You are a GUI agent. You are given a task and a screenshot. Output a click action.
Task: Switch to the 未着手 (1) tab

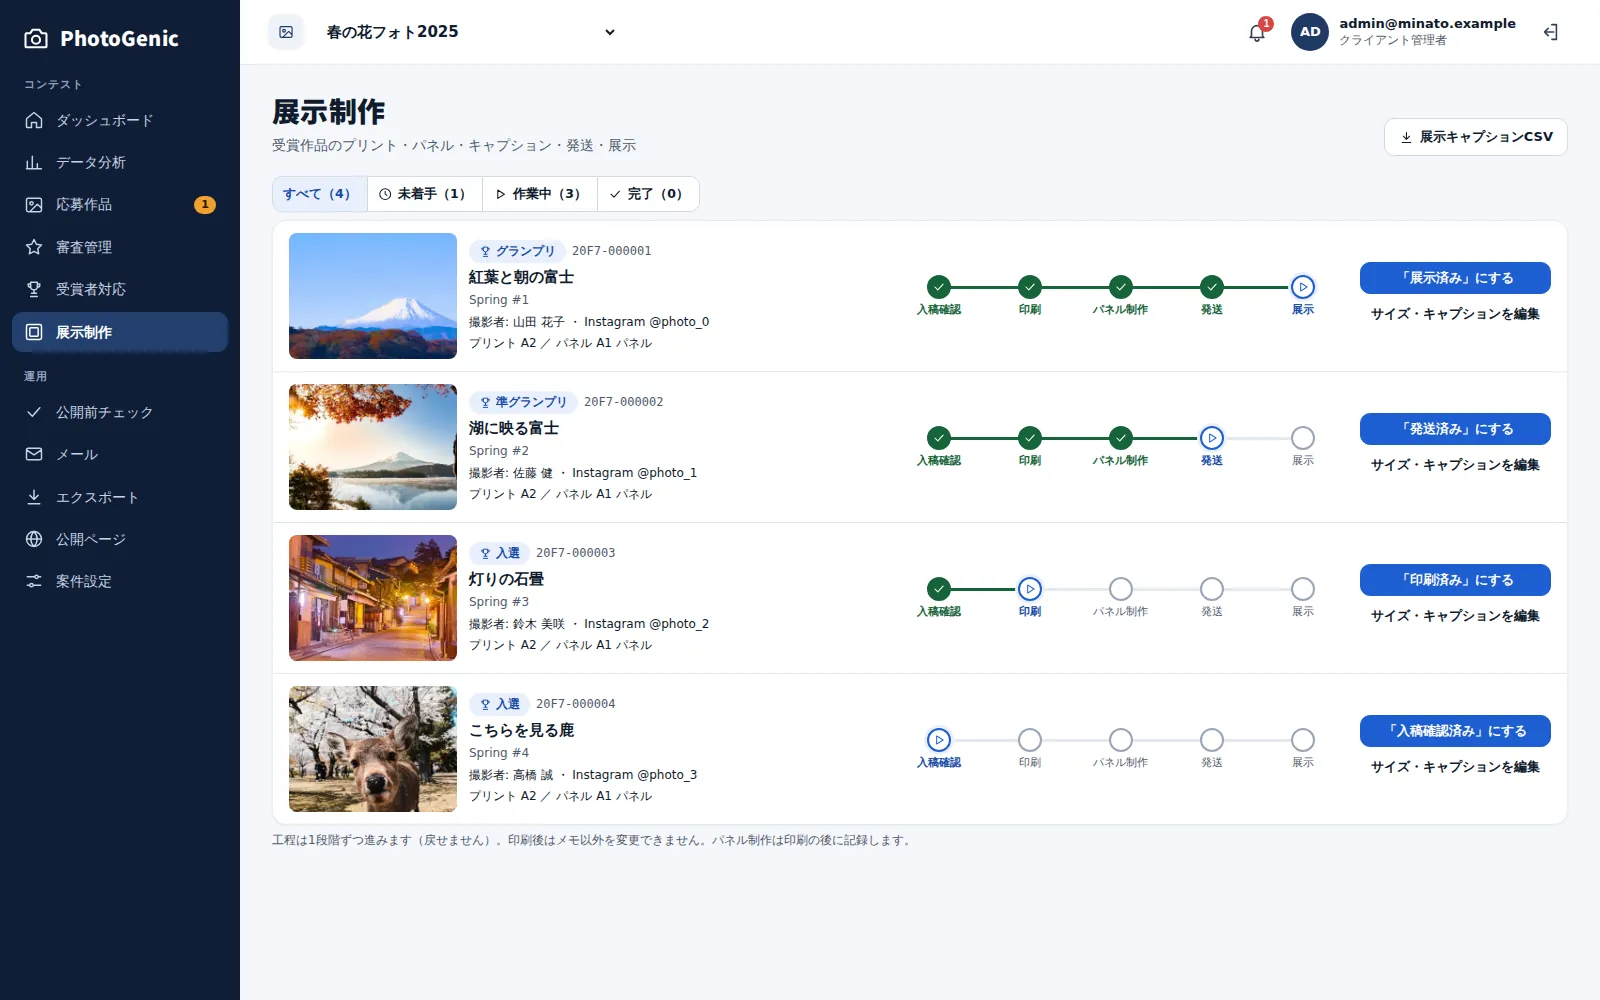425,194
